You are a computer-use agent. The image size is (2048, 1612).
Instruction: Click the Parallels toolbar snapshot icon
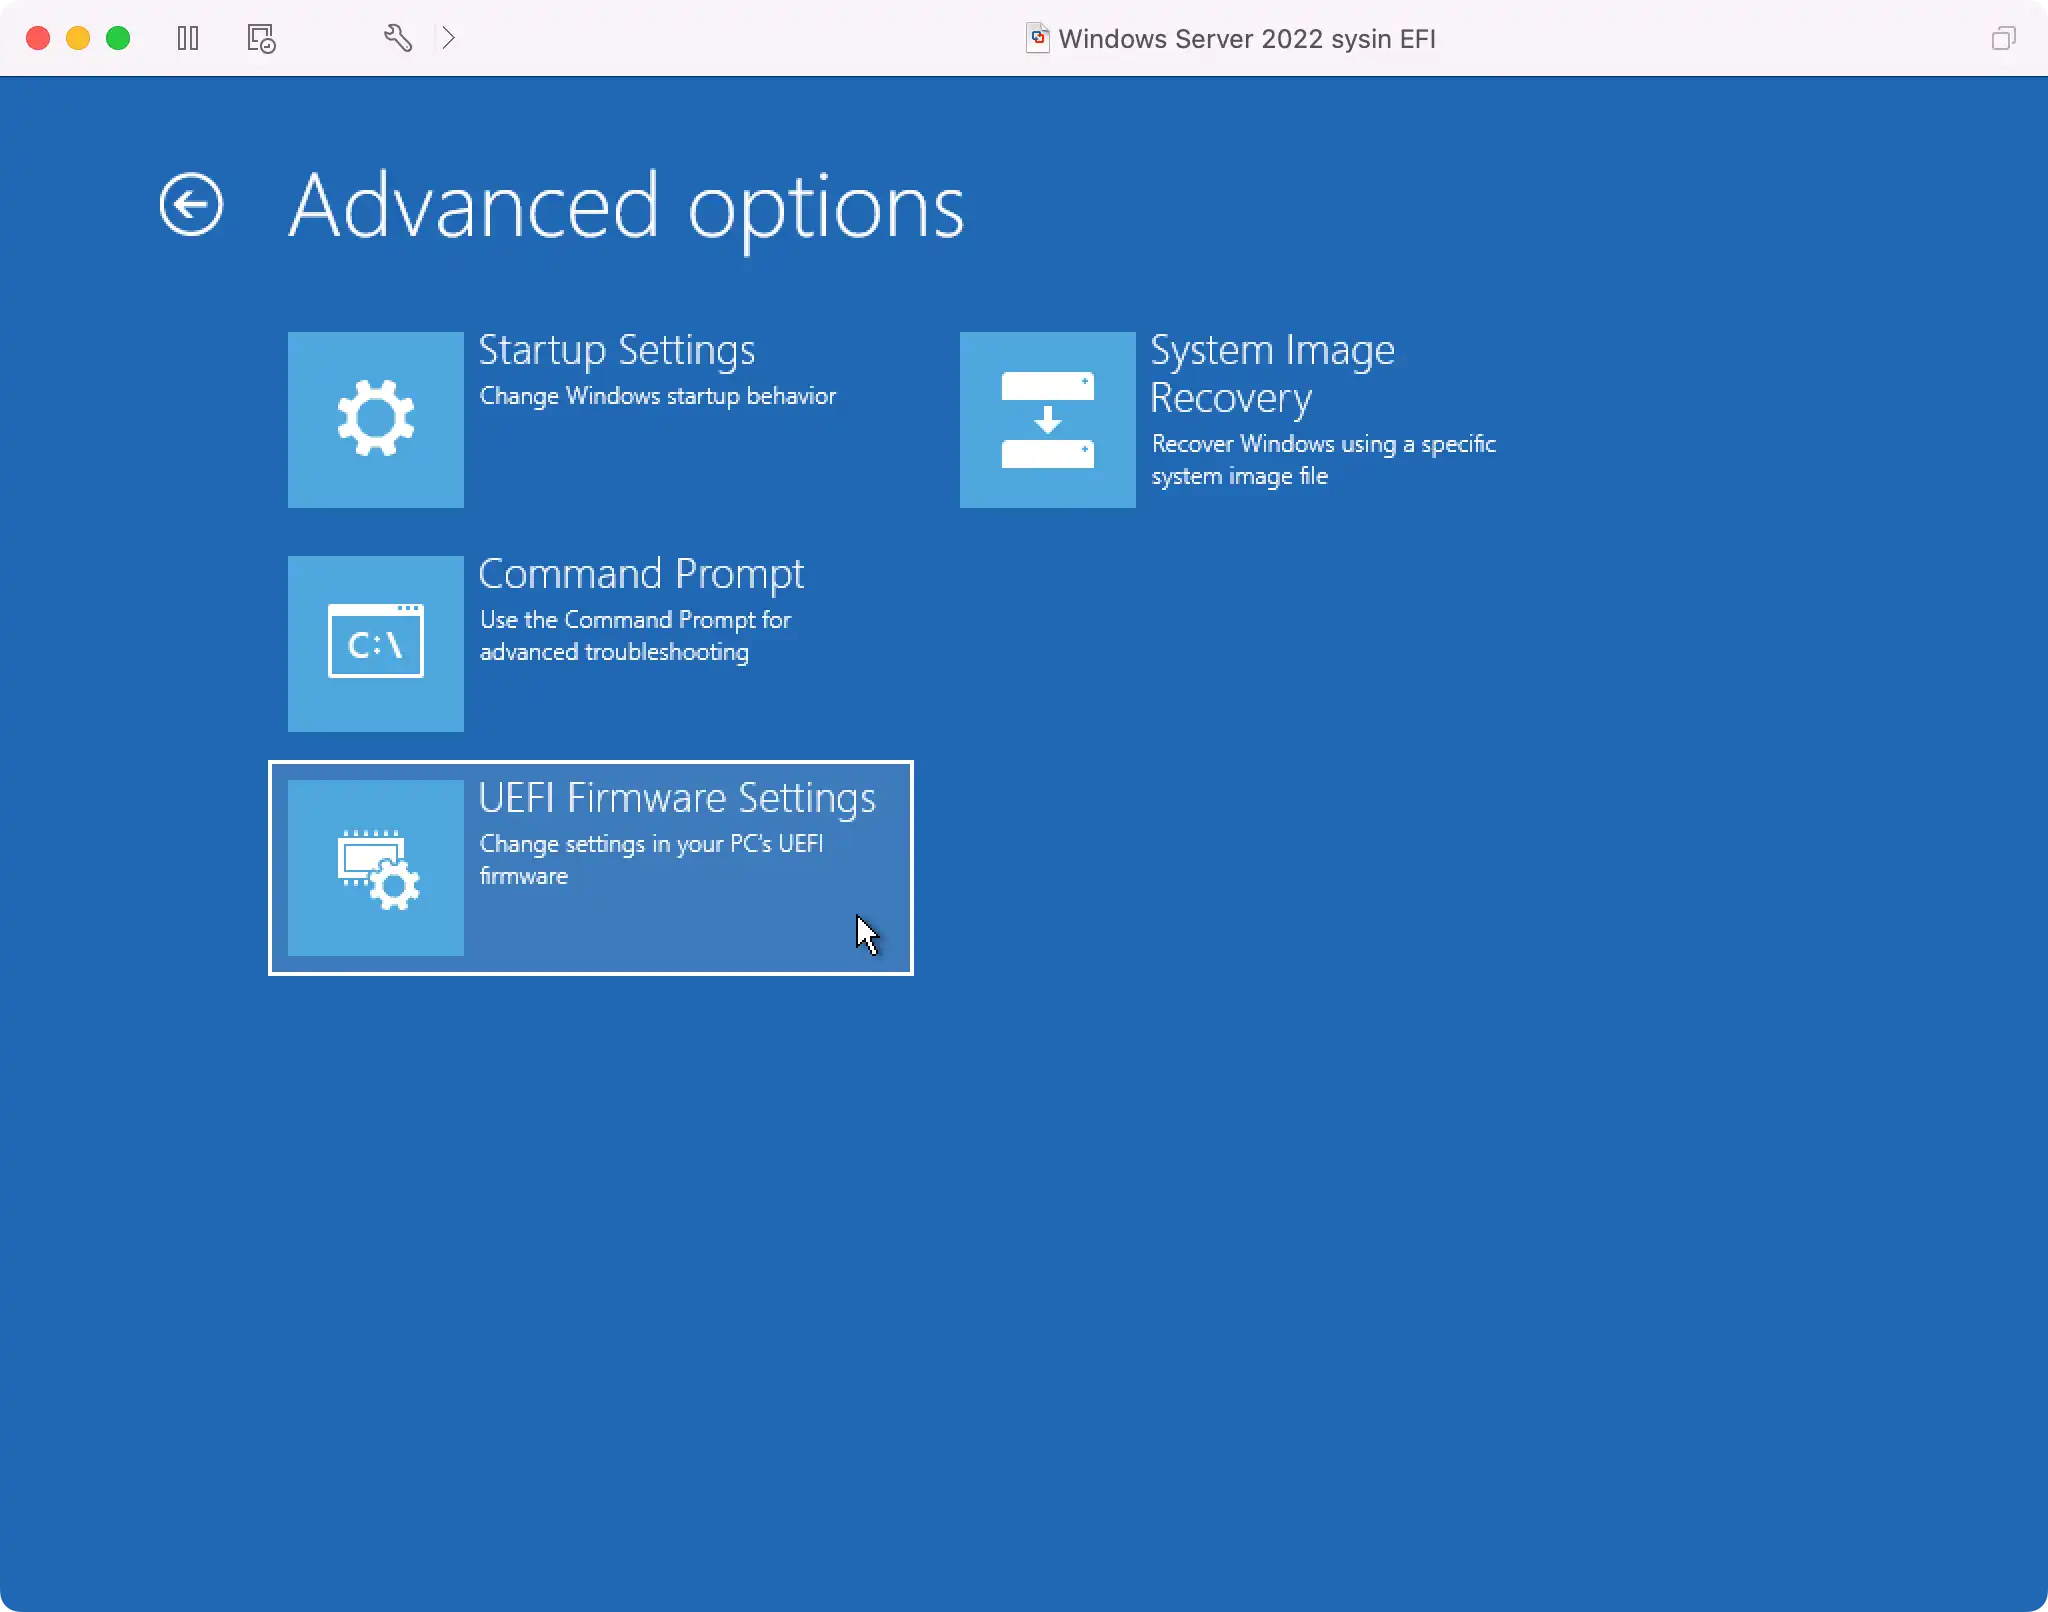pos(259,37)
